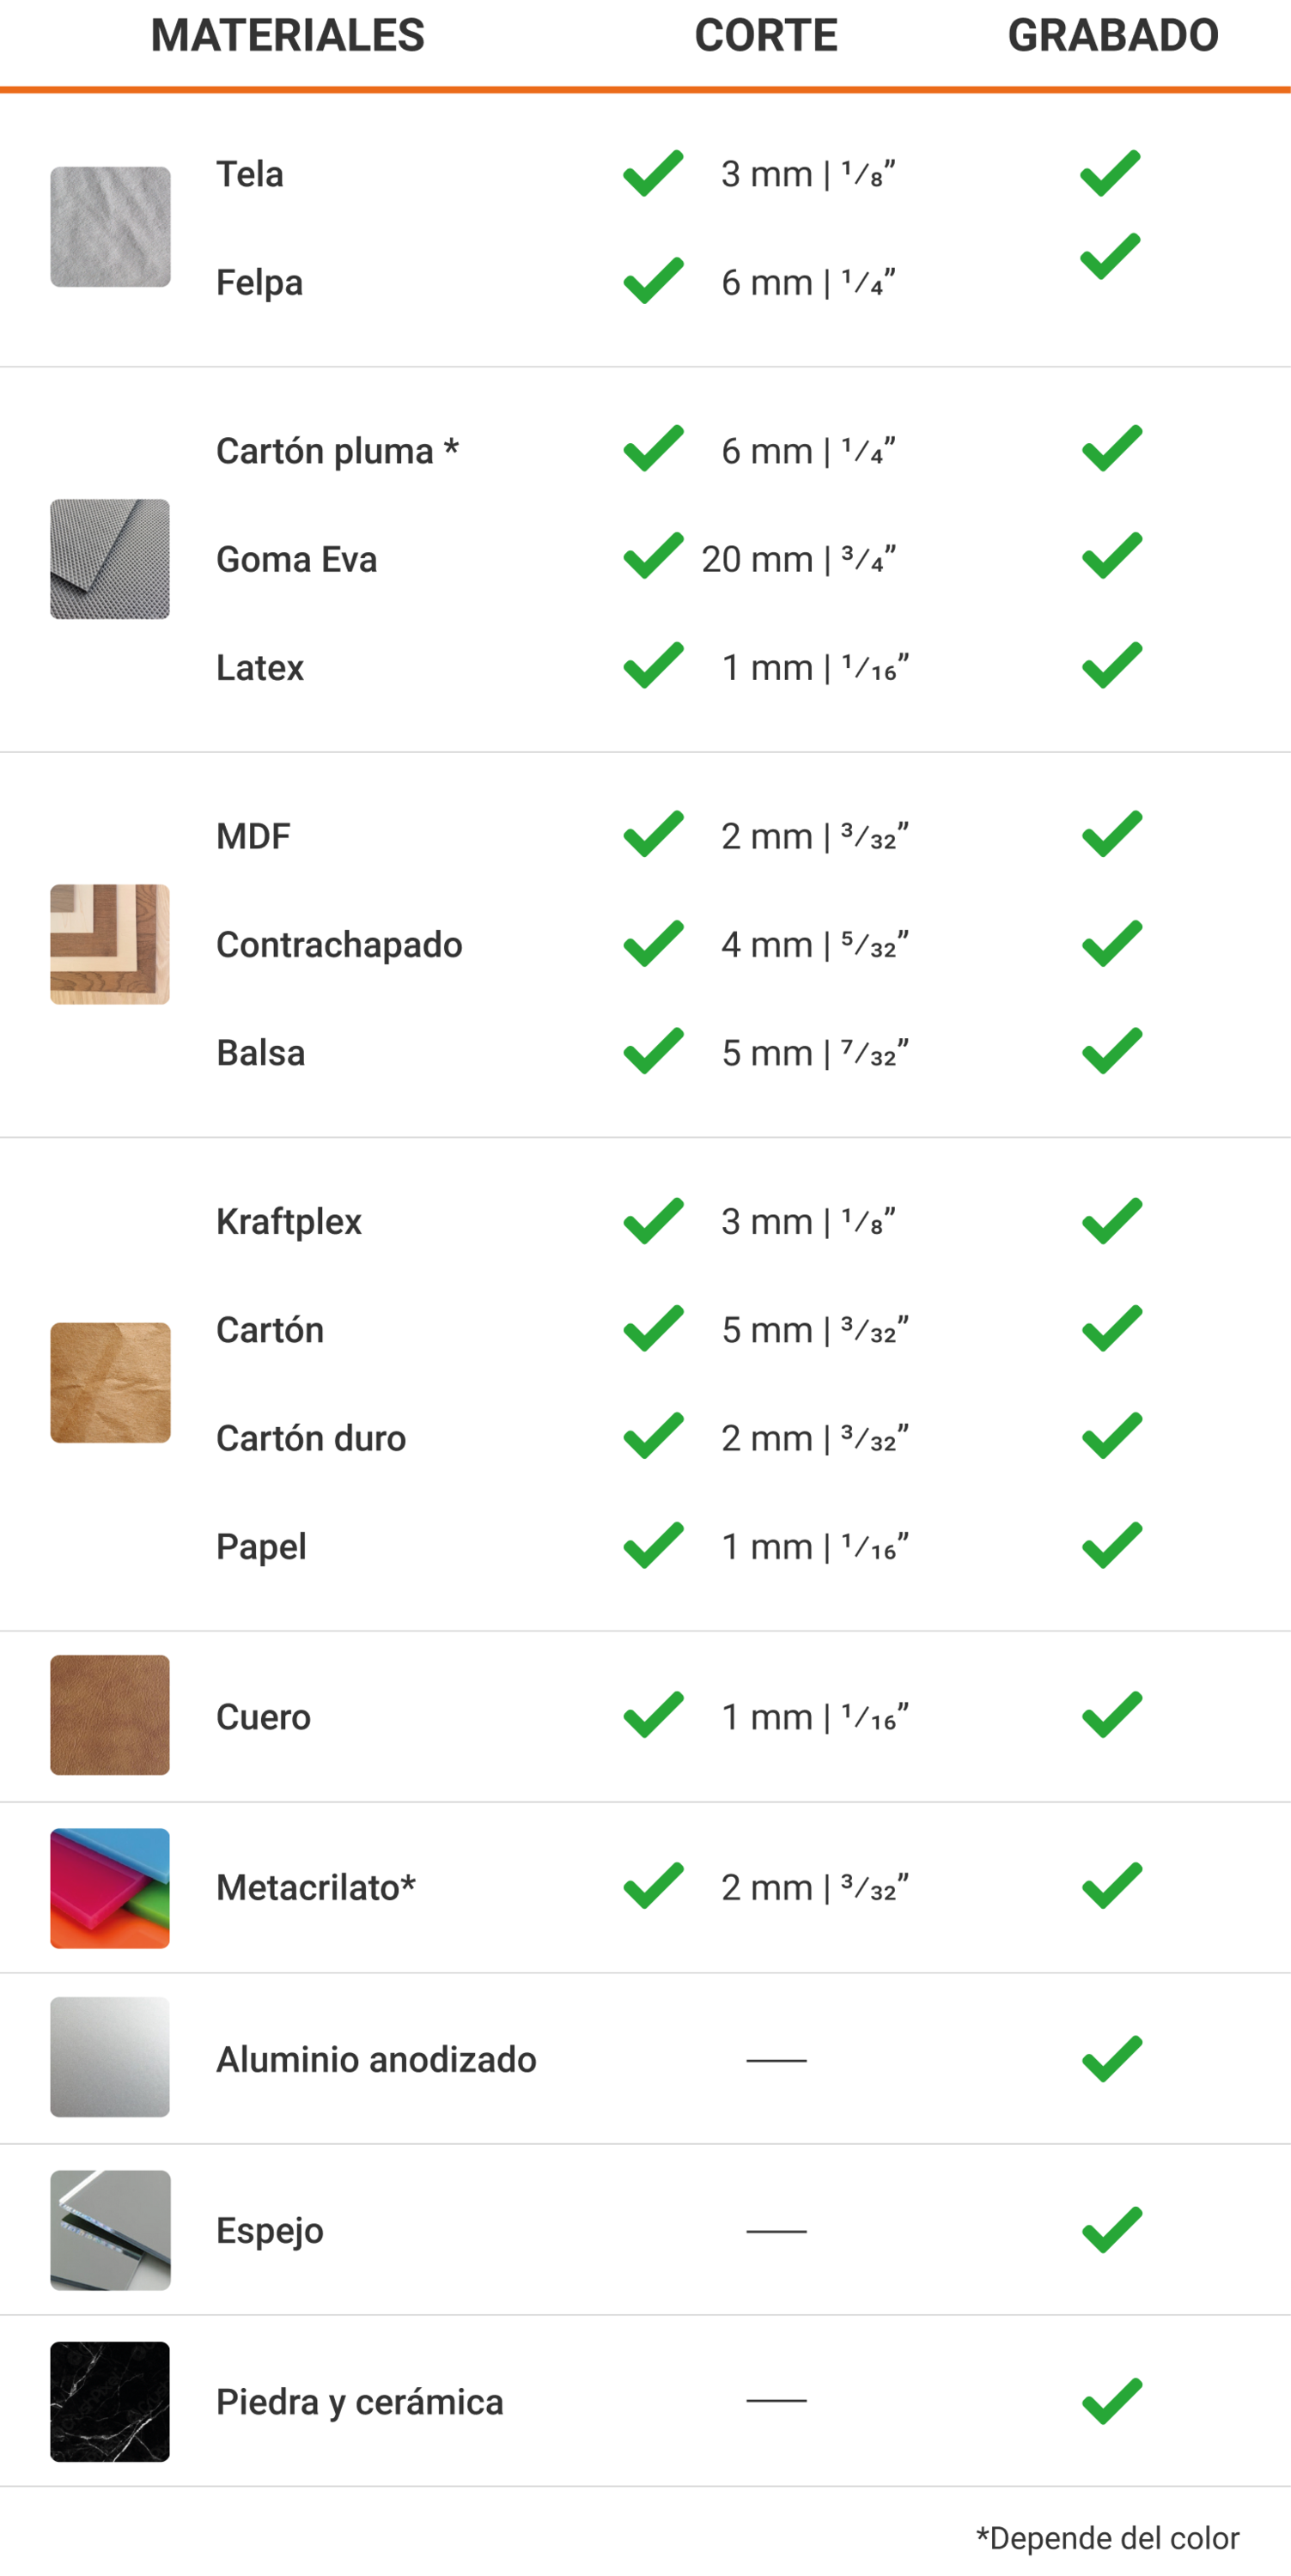The image size is (1291, 2576).
Task: Click the engraving checkmark for Balsa
Action: click(x=1111, y=1051)
